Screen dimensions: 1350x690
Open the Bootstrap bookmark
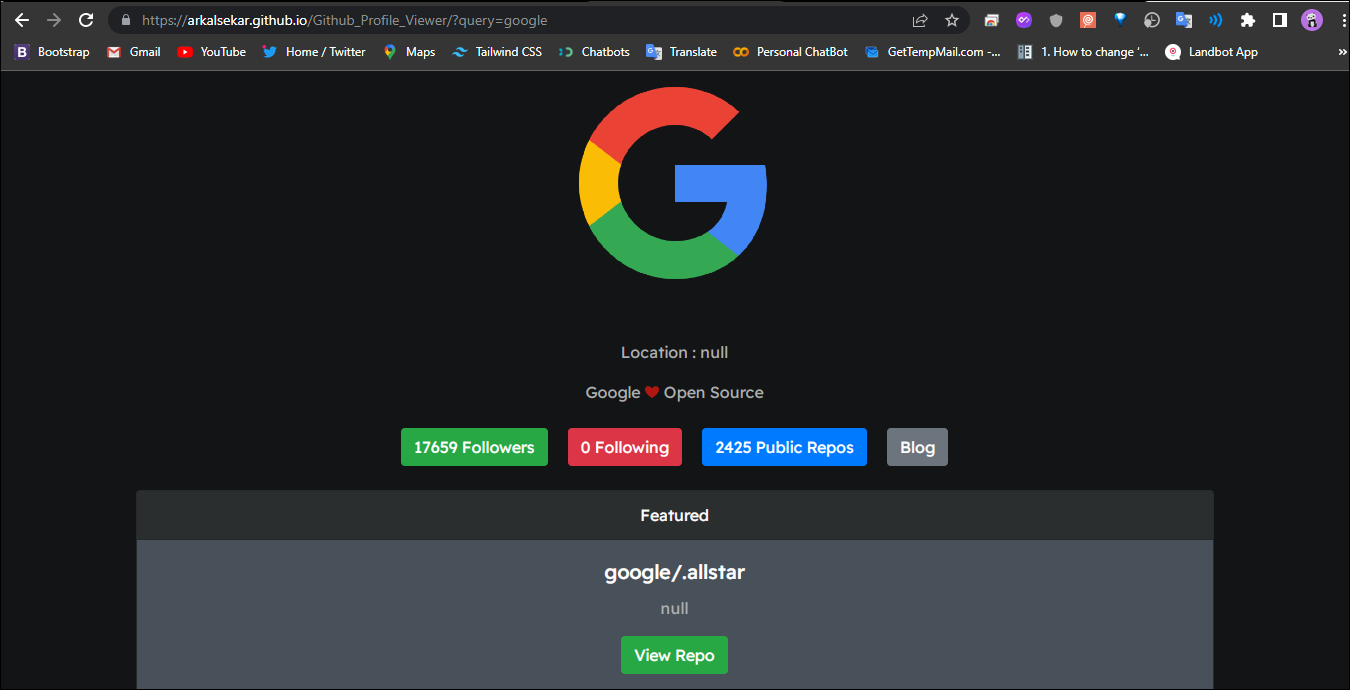pos(52,52)
